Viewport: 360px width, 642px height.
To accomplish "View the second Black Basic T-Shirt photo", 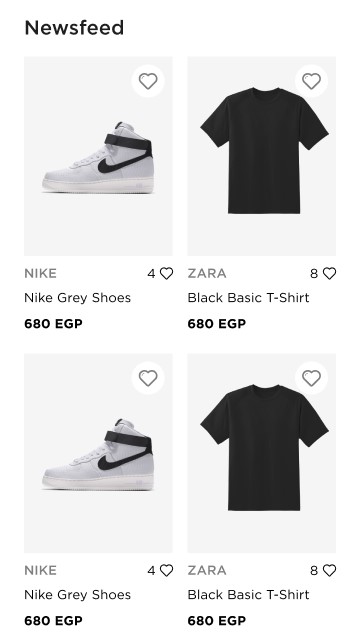I will (262, 453).
